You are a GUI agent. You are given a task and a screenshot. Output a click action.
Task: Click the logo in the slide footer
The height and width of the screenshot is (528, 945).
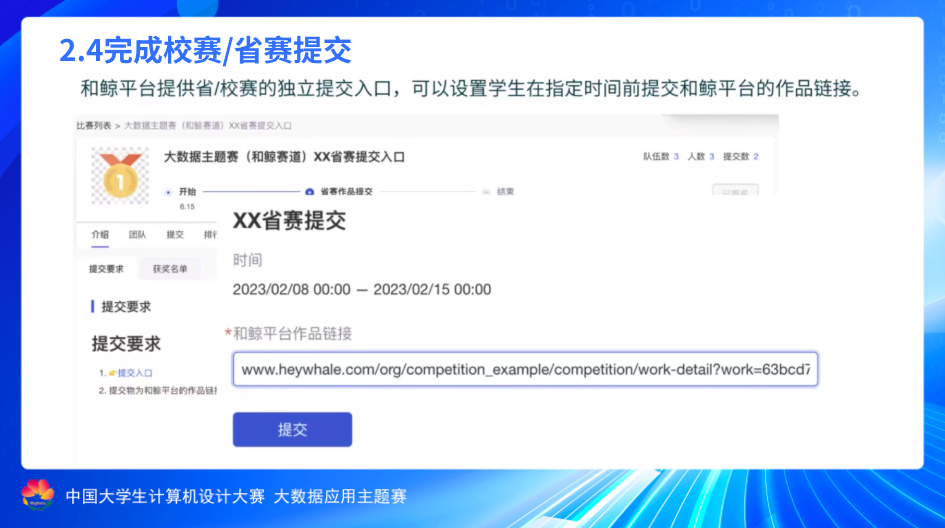pyautogui.click(x=38, y=495)
